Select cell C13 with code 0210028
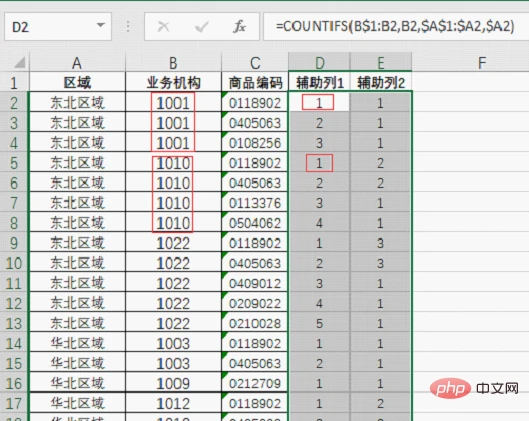529x421 pixels. point(255,323)
